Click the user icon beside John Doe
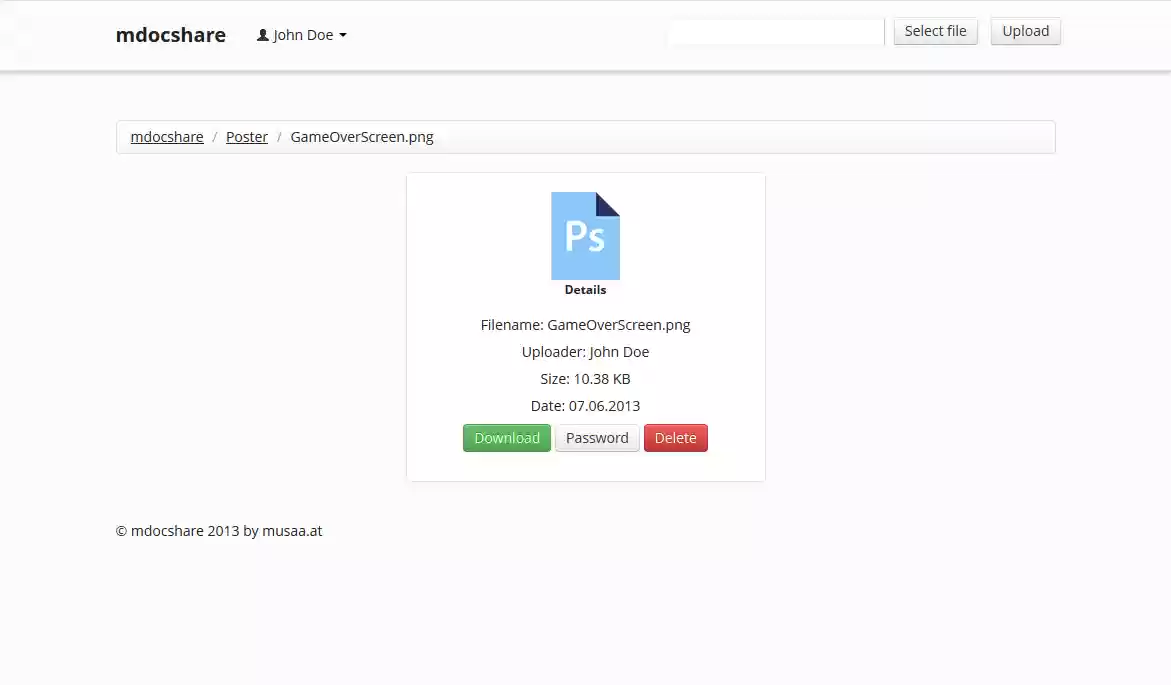This screenshot has height=685, width=1171. 262,34
